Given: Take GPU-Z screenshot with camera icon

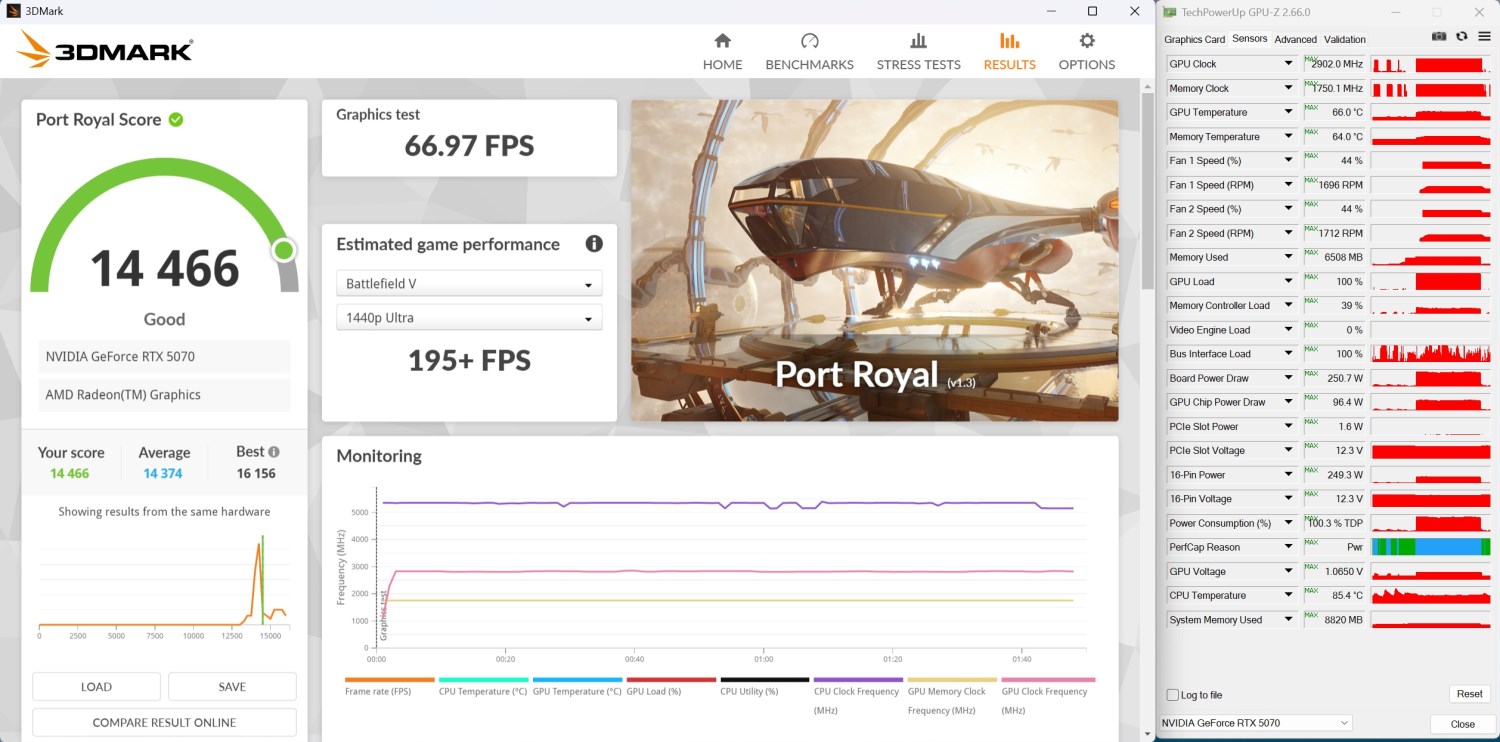Looking at the screenshot, I should (1439, 37).
